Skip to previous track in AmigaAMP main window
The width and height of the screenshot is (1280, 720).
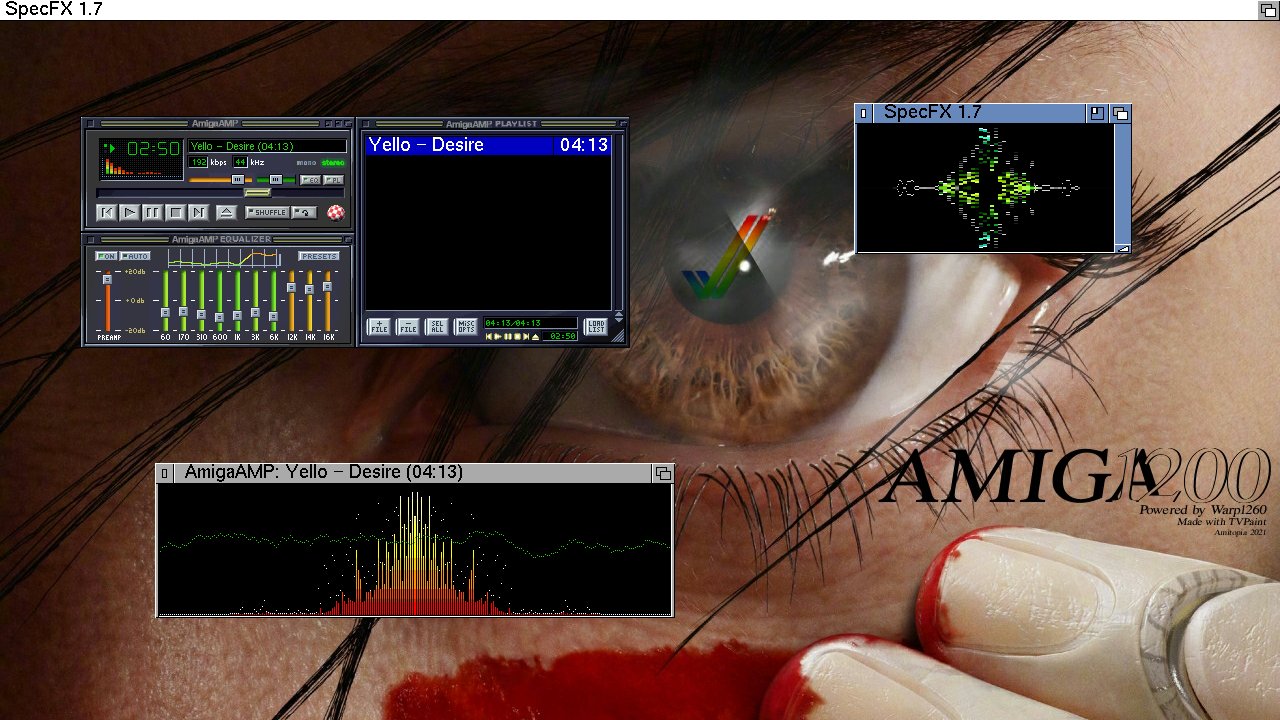[106, 212]
